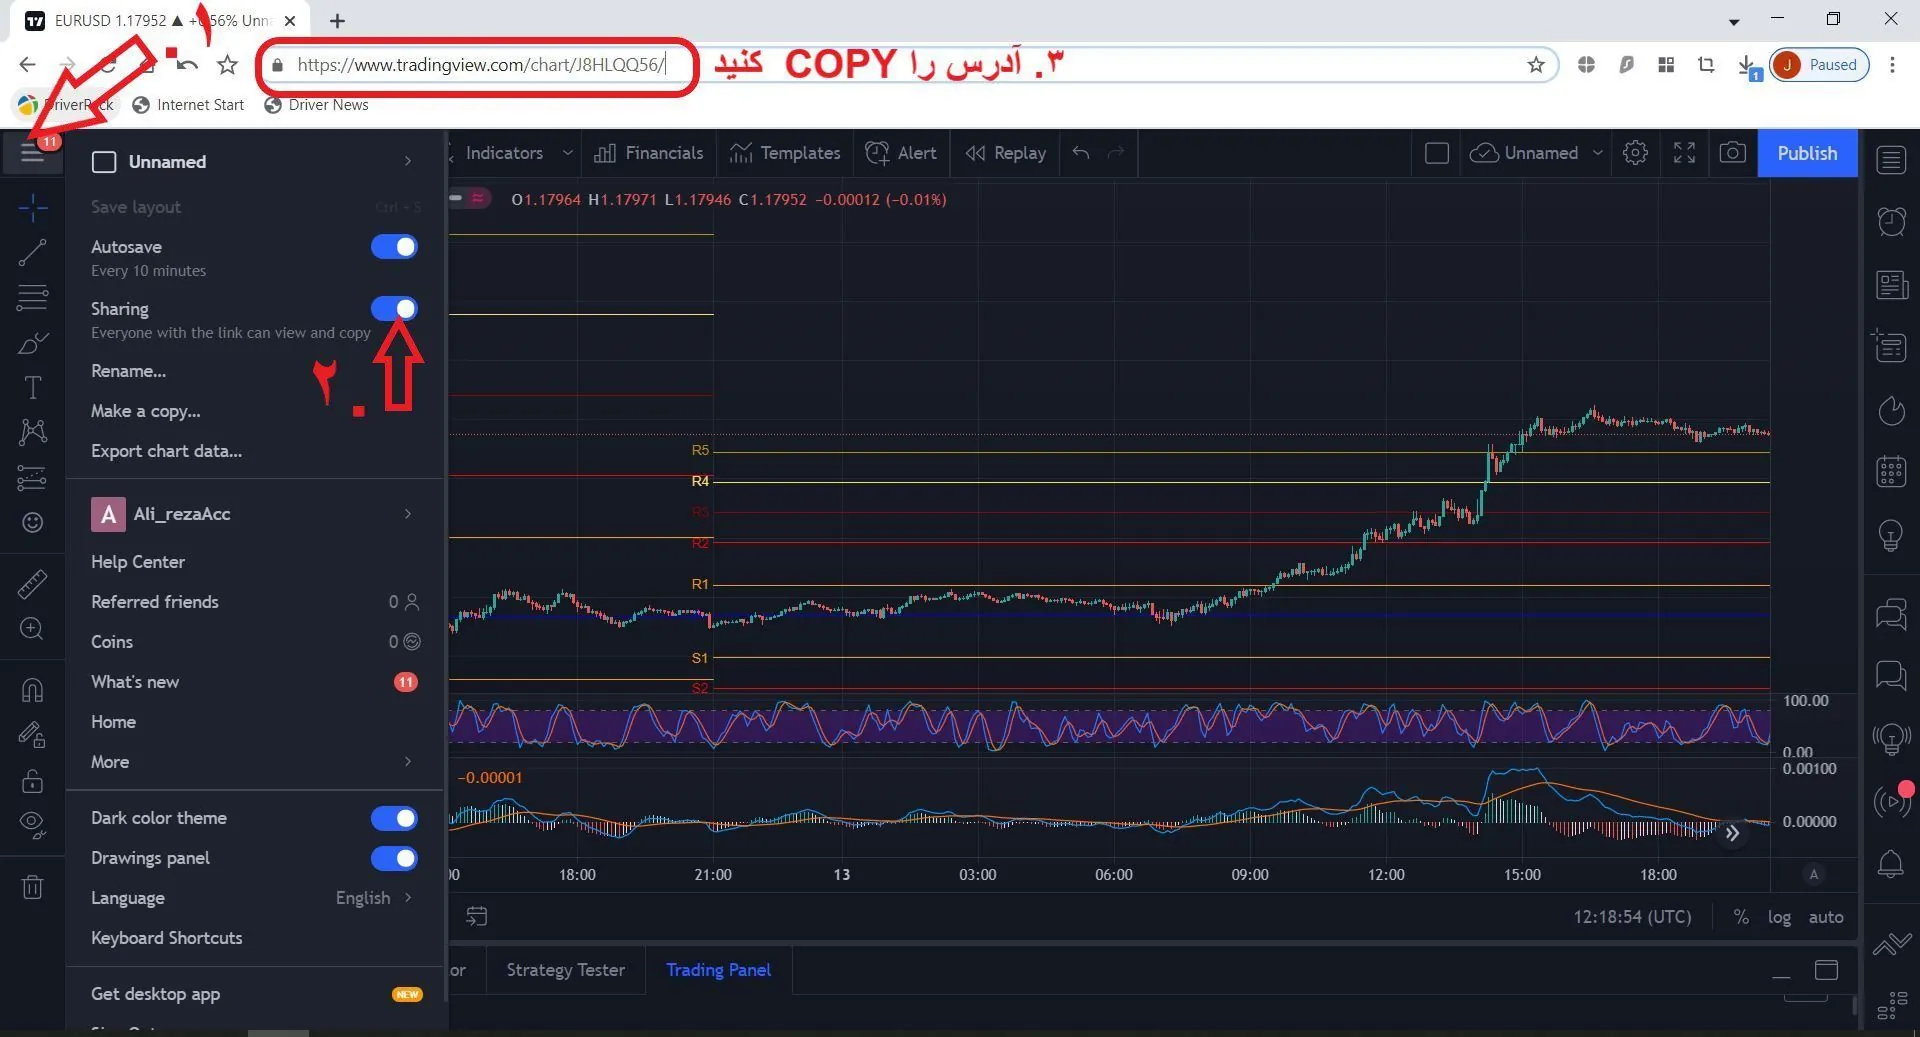The height and width of the screenshot is (1037, 1920).
Task: Choose Rename... from the menu
Action: pyautogui.click(x=129, y=371)
